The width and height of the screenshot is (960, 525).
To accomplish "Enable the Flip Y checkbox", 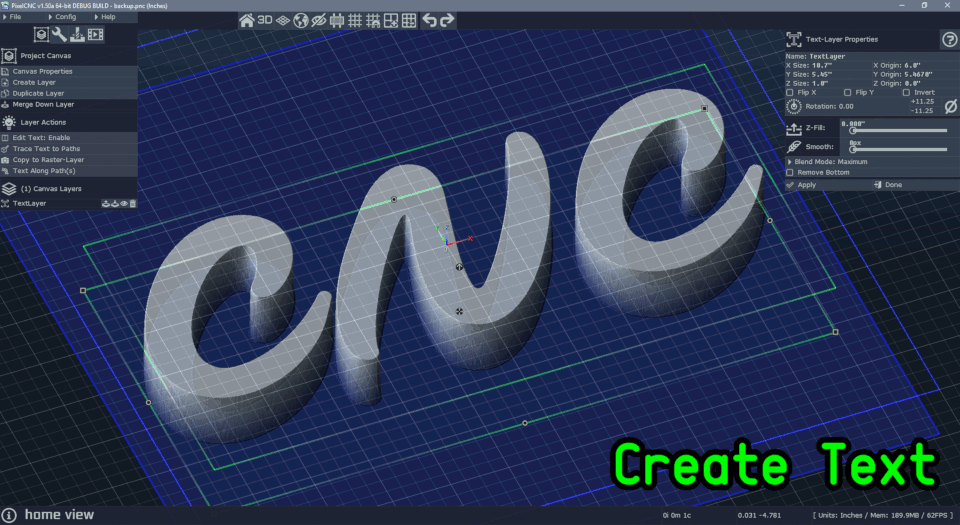I will pos(847,93).
